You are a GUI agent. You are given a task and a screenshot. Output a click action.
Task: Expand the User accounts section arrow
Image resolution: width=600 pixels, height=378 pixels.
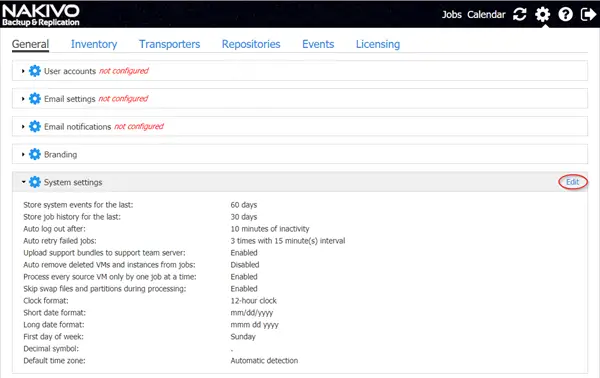23,71
